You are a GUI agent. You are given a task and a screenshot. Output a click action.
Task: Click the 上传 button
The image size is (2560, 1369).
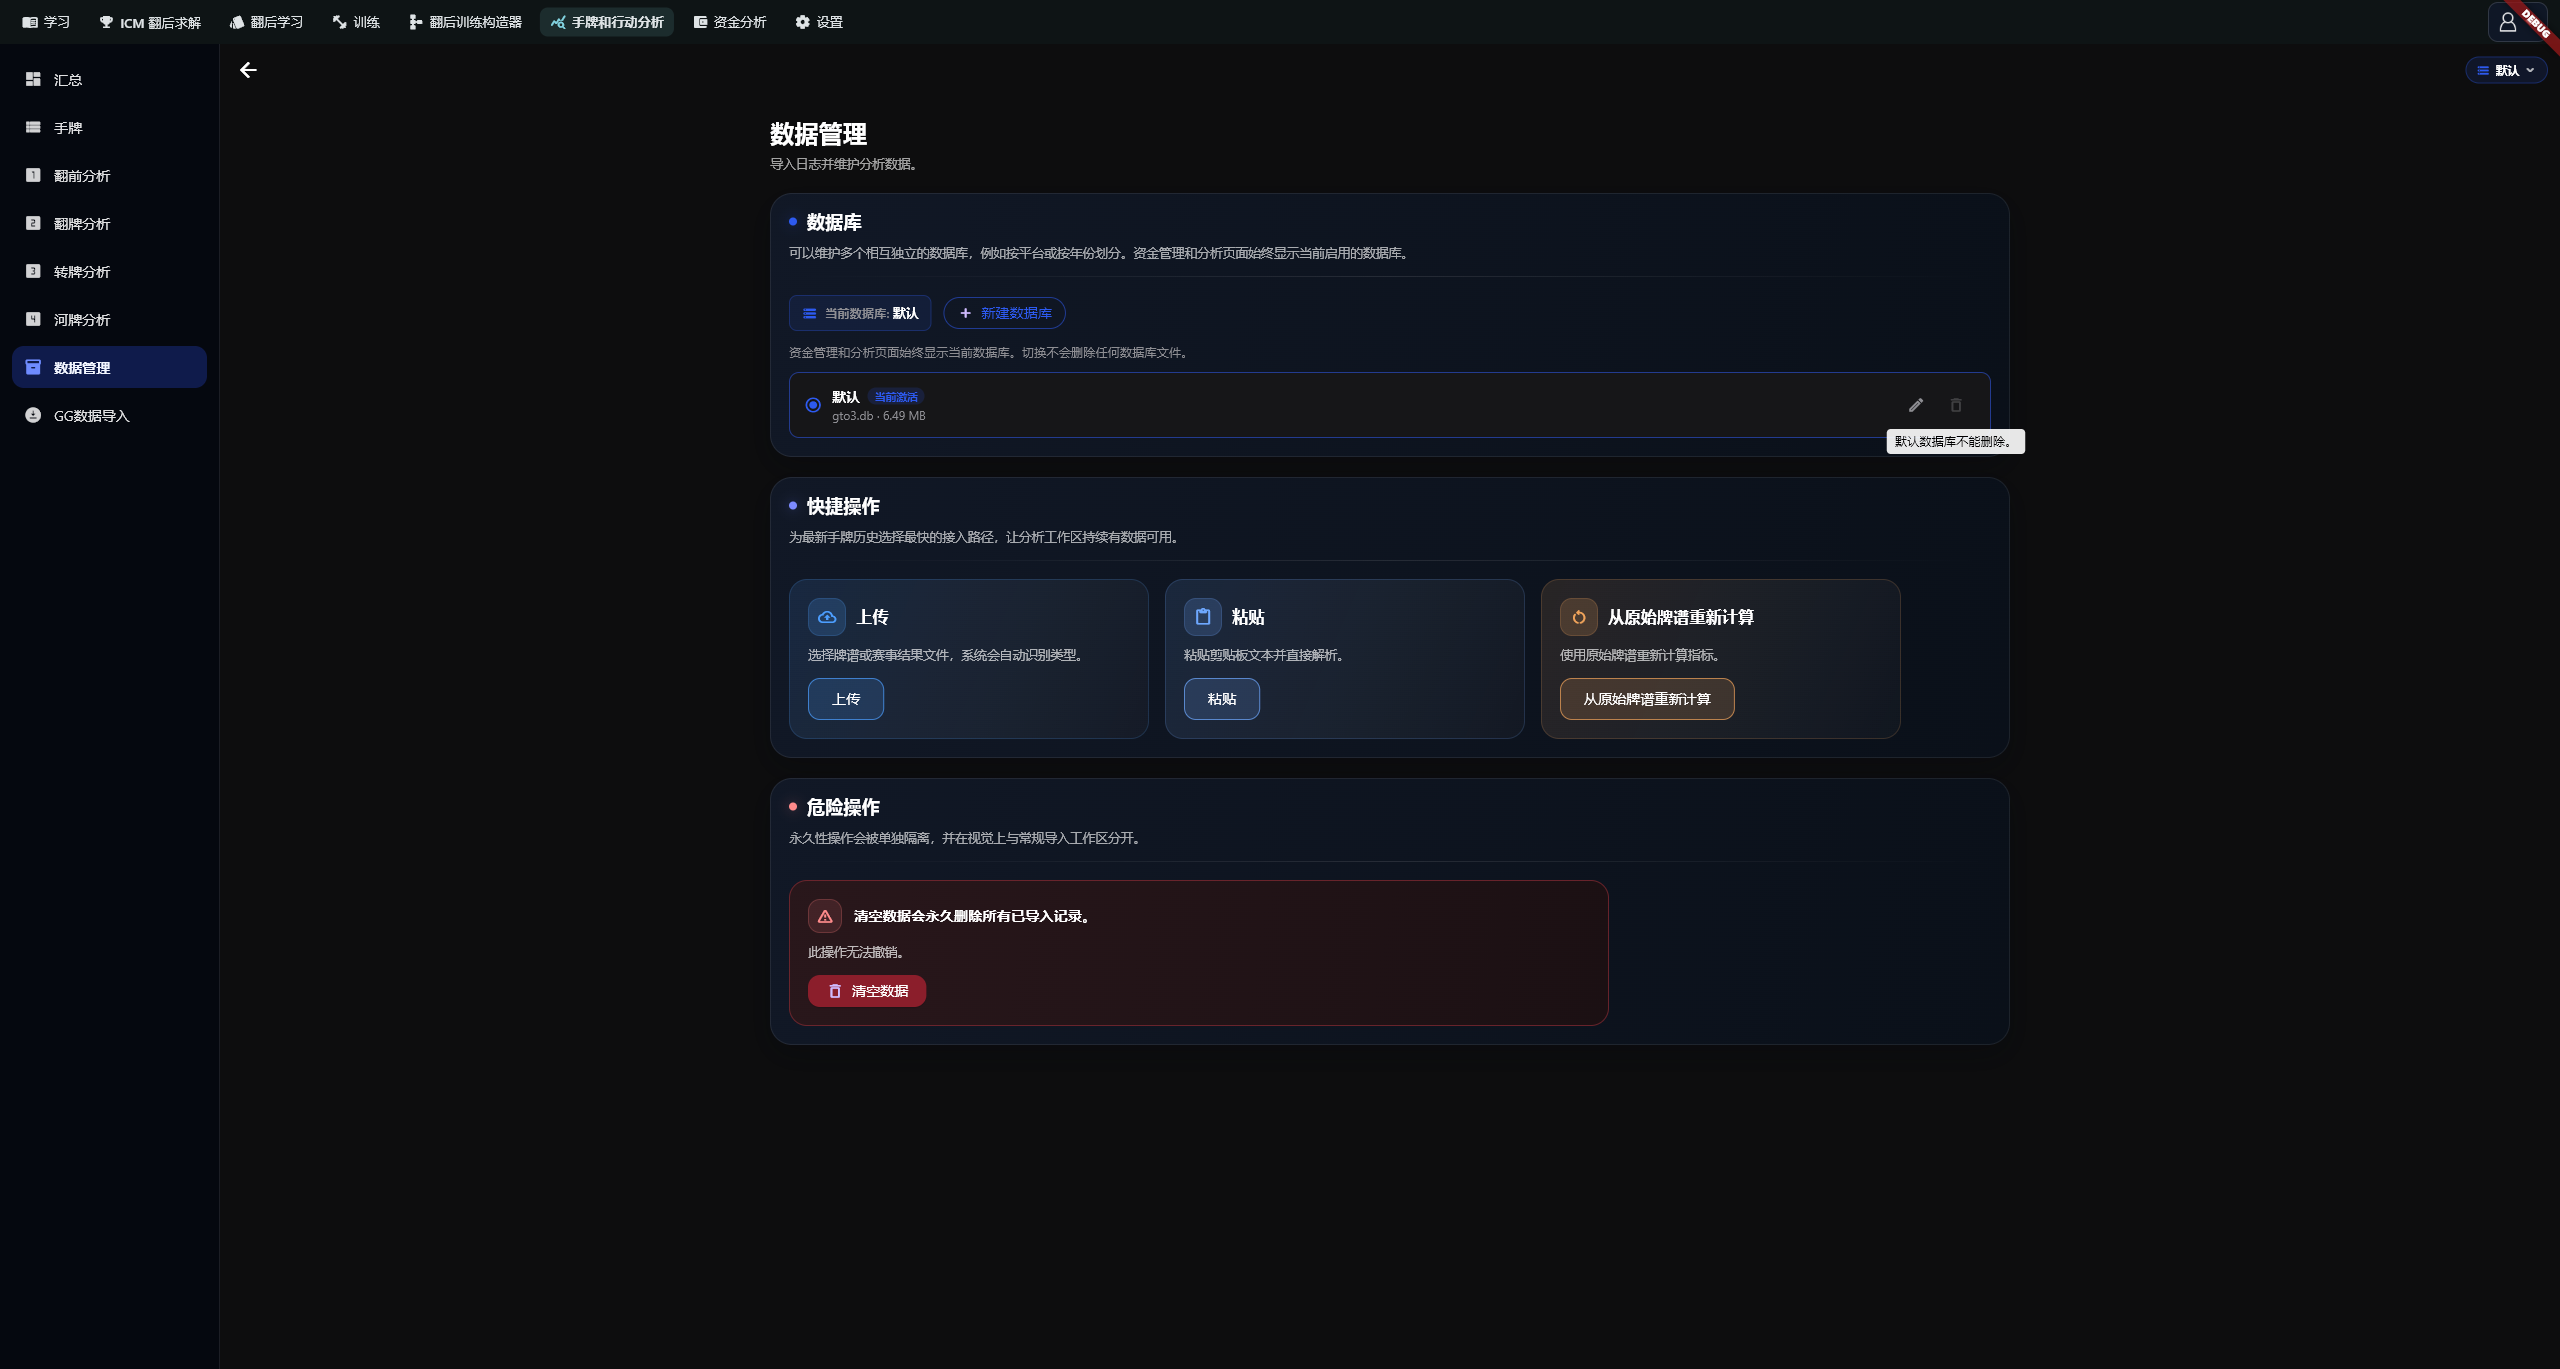846,699
